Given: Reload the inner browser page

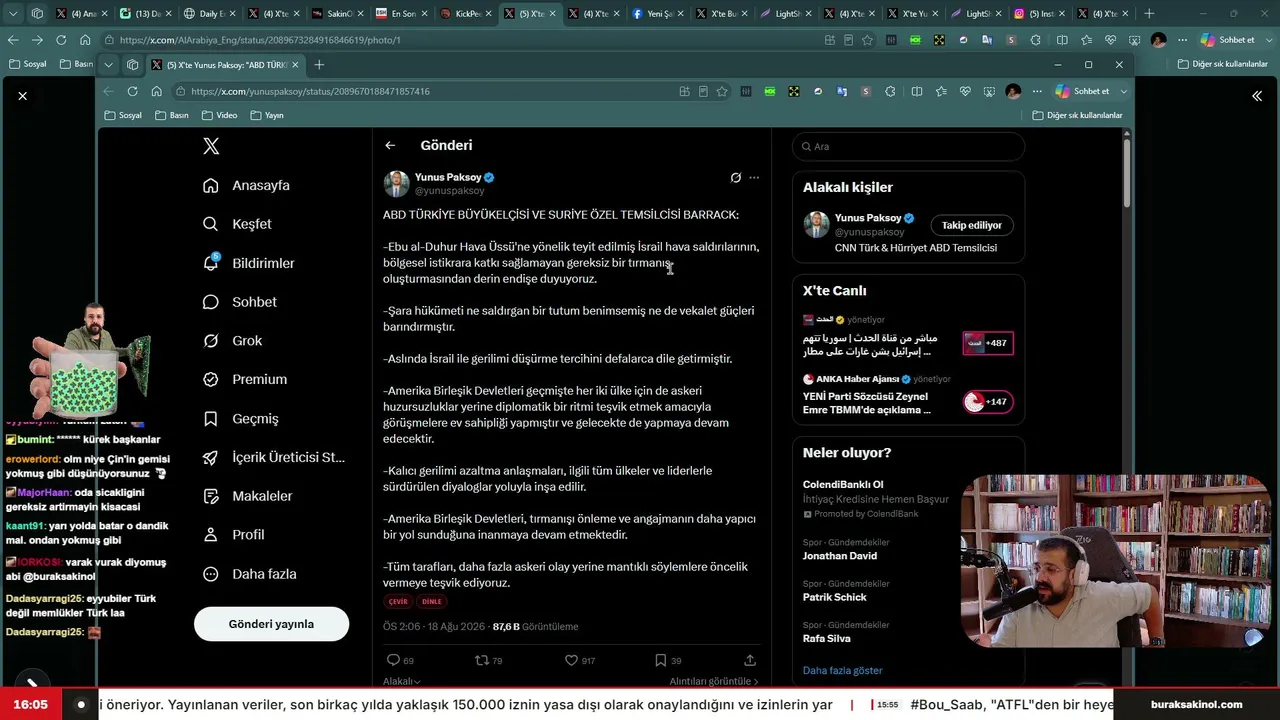Looking at the screenshot, I should (x=132, y=91).
